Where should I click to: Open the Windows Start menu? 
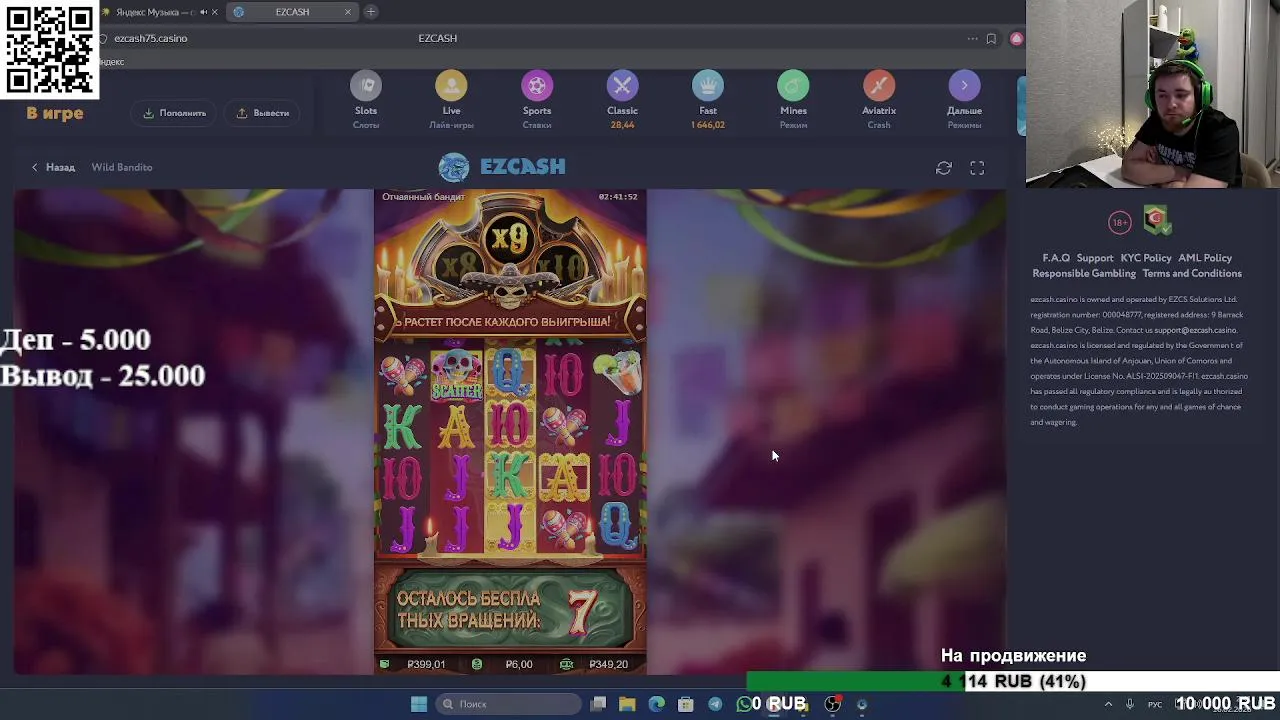click(419, 704)
